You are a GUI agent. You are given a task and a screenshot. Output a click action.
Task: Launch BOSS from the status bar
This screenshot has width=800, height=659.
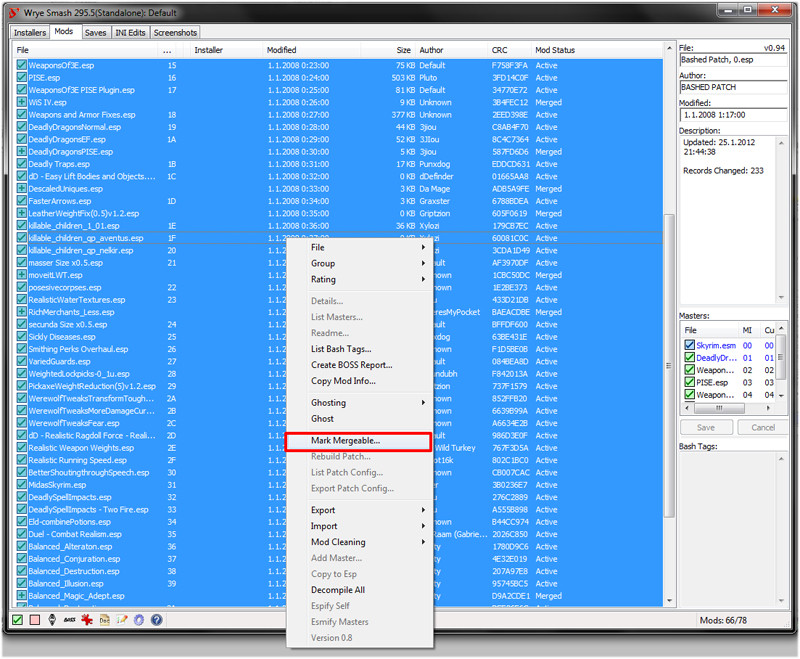tap(69, 620)
